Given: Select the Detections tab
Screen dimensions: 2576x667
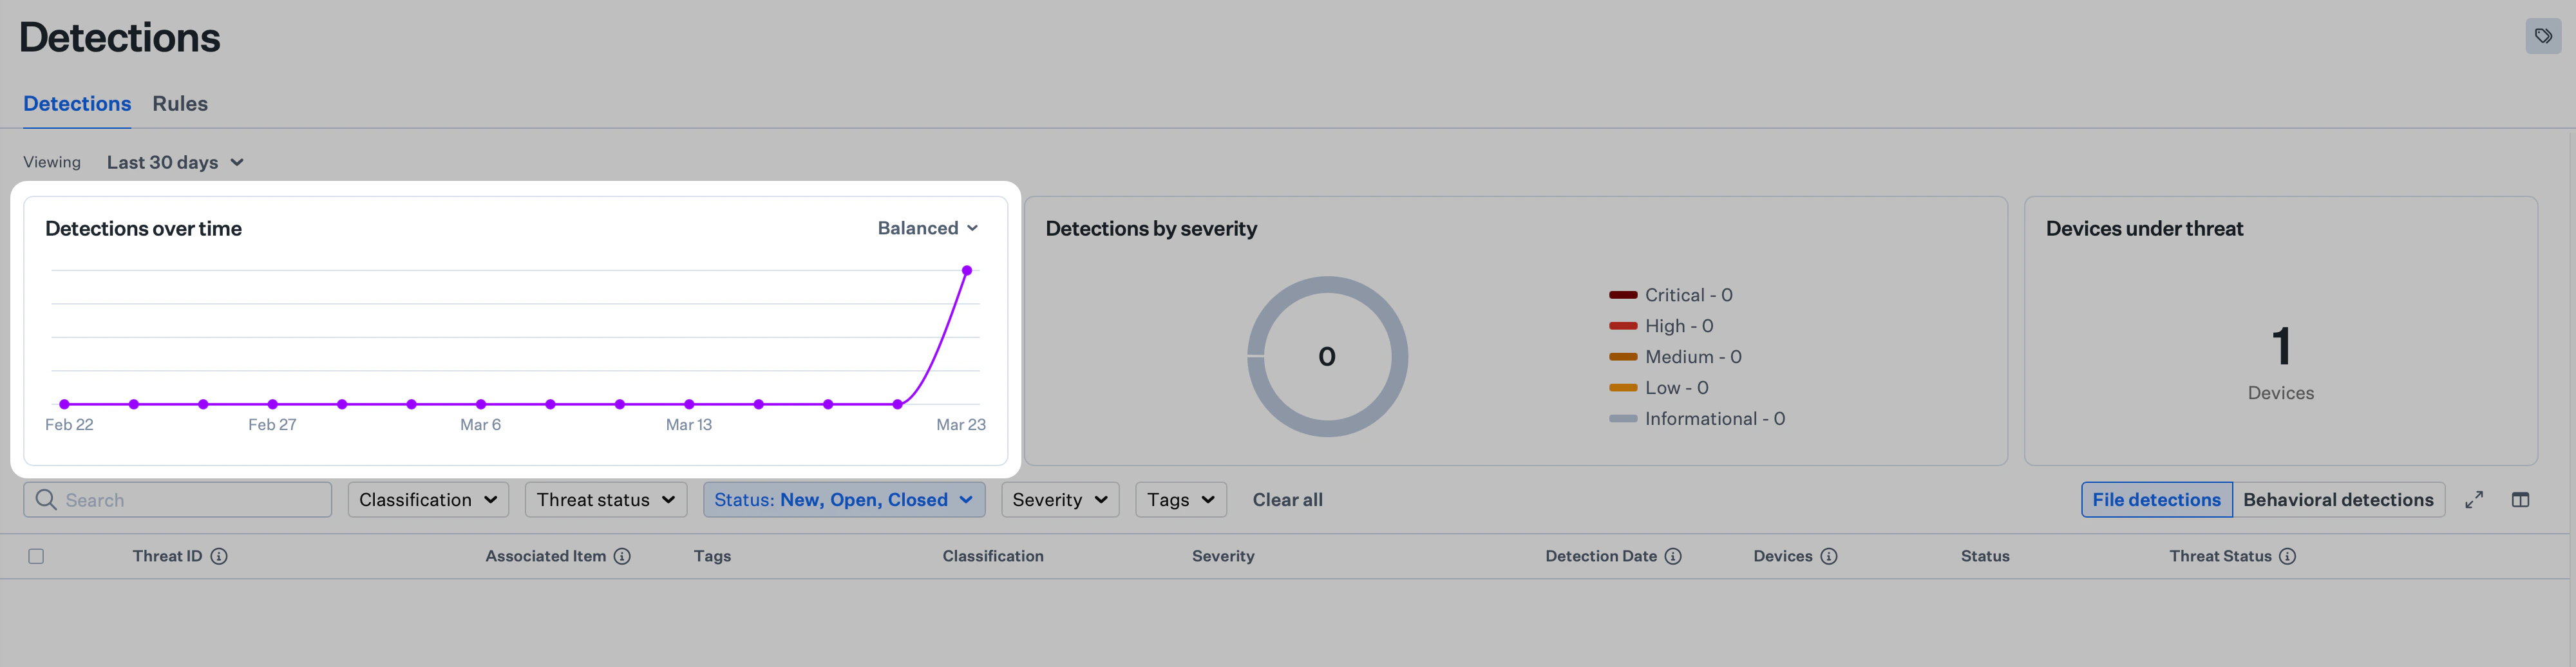Looking at the screenshot, I should (77, 103).
